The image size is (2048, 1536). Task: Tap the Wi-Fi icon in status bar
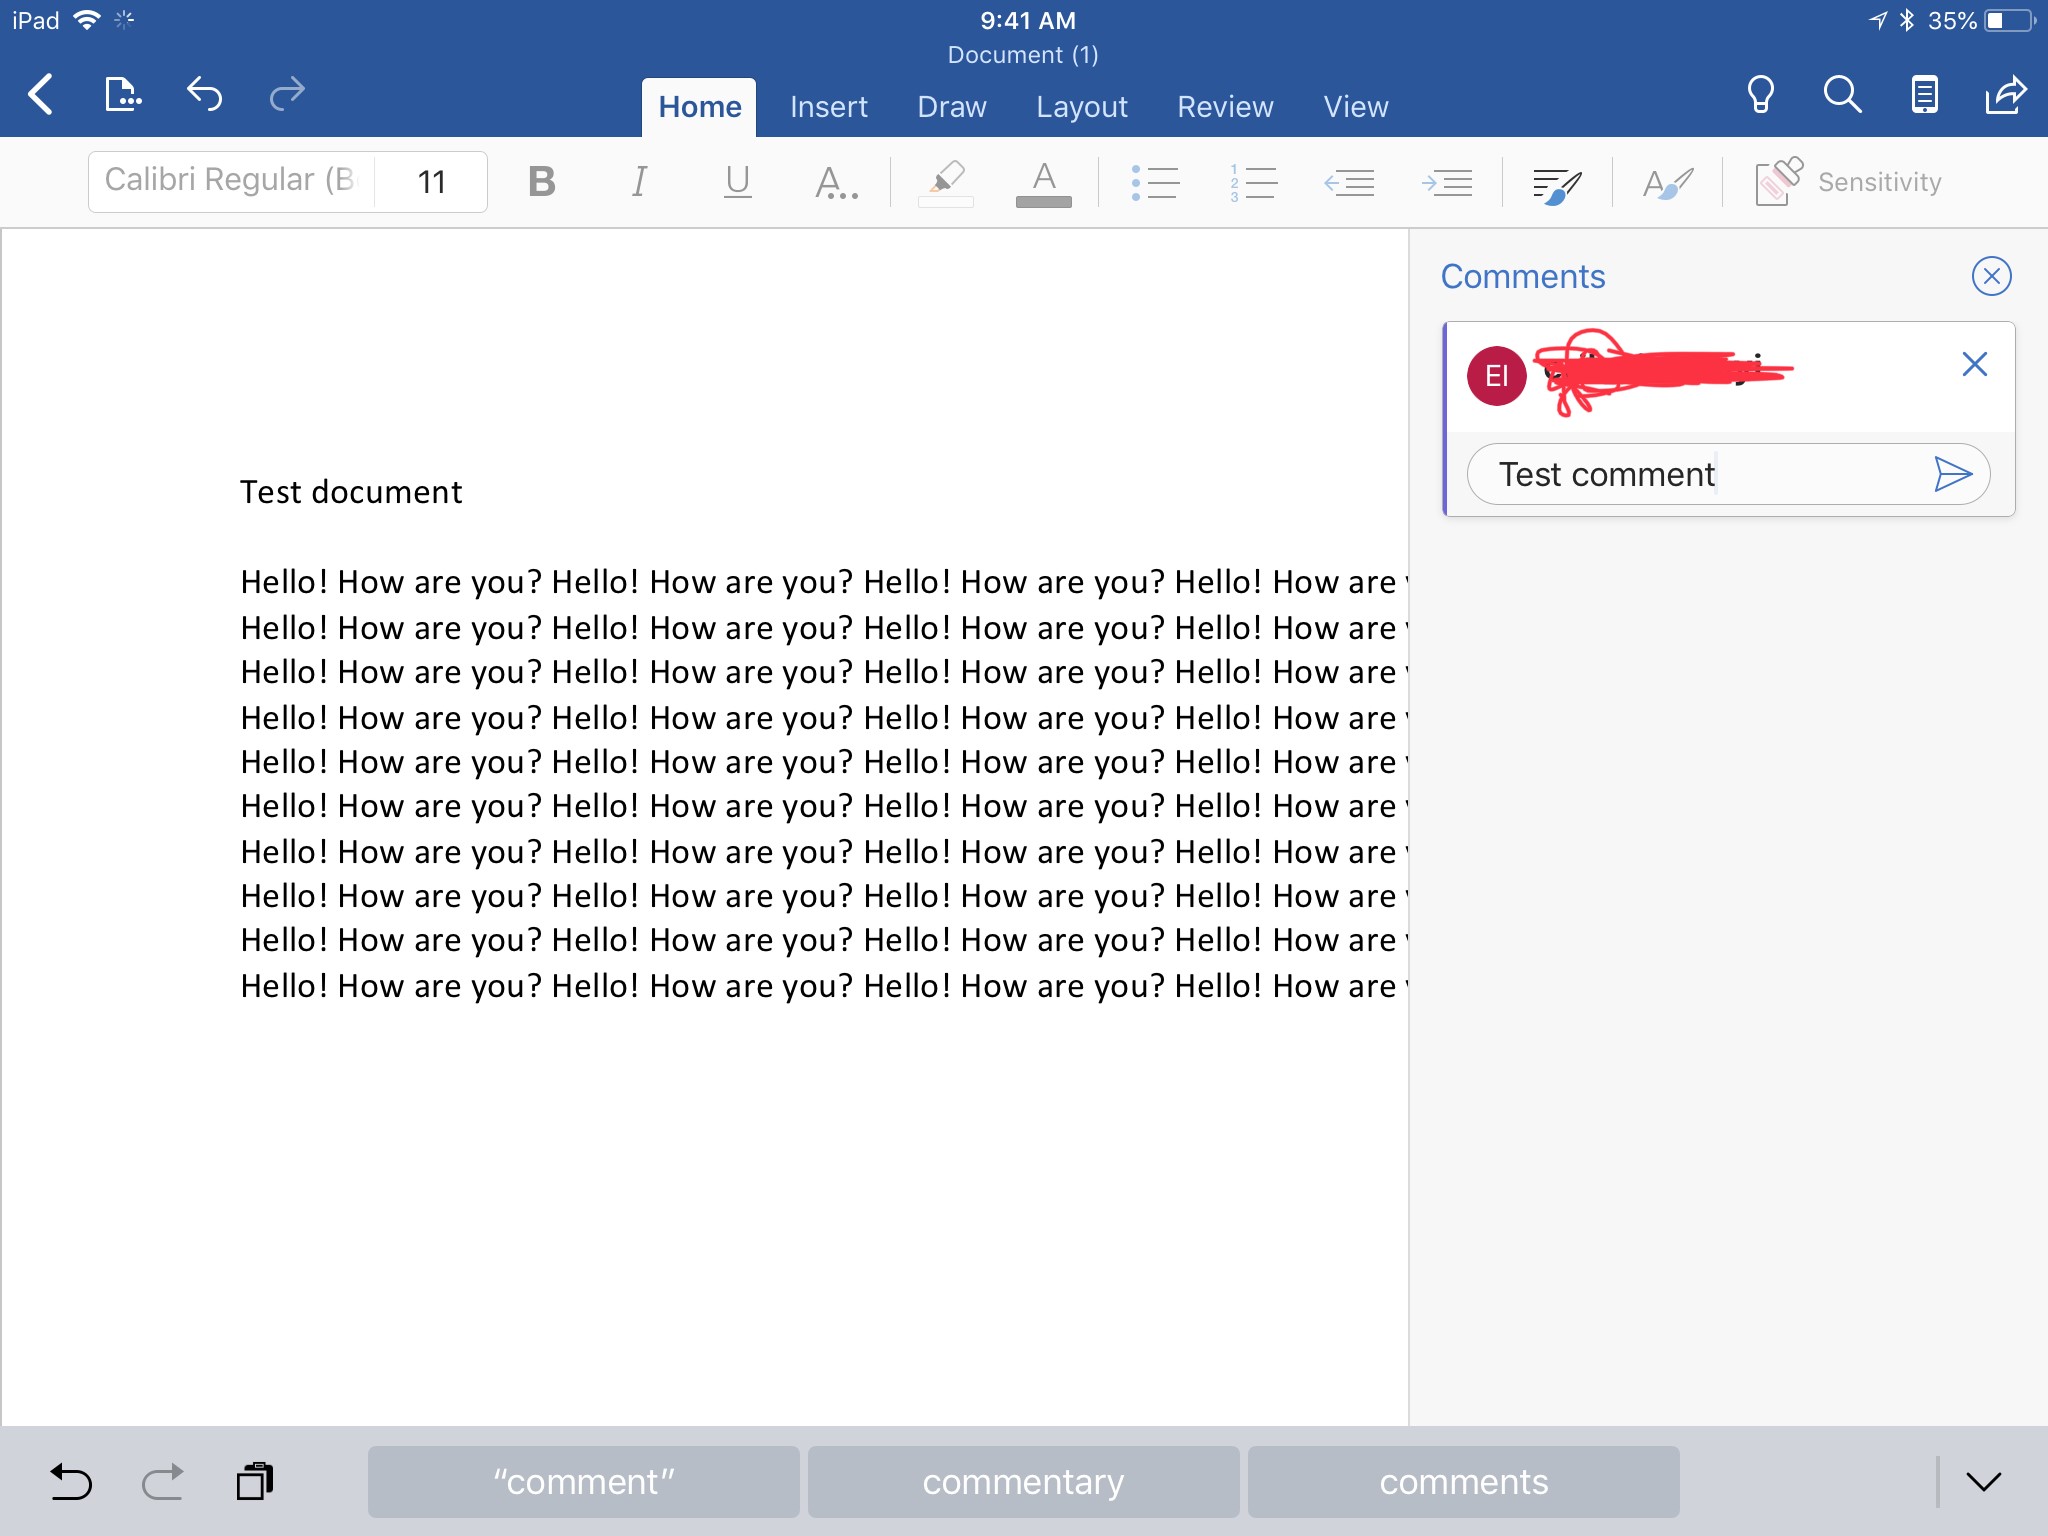coord(88,20)
